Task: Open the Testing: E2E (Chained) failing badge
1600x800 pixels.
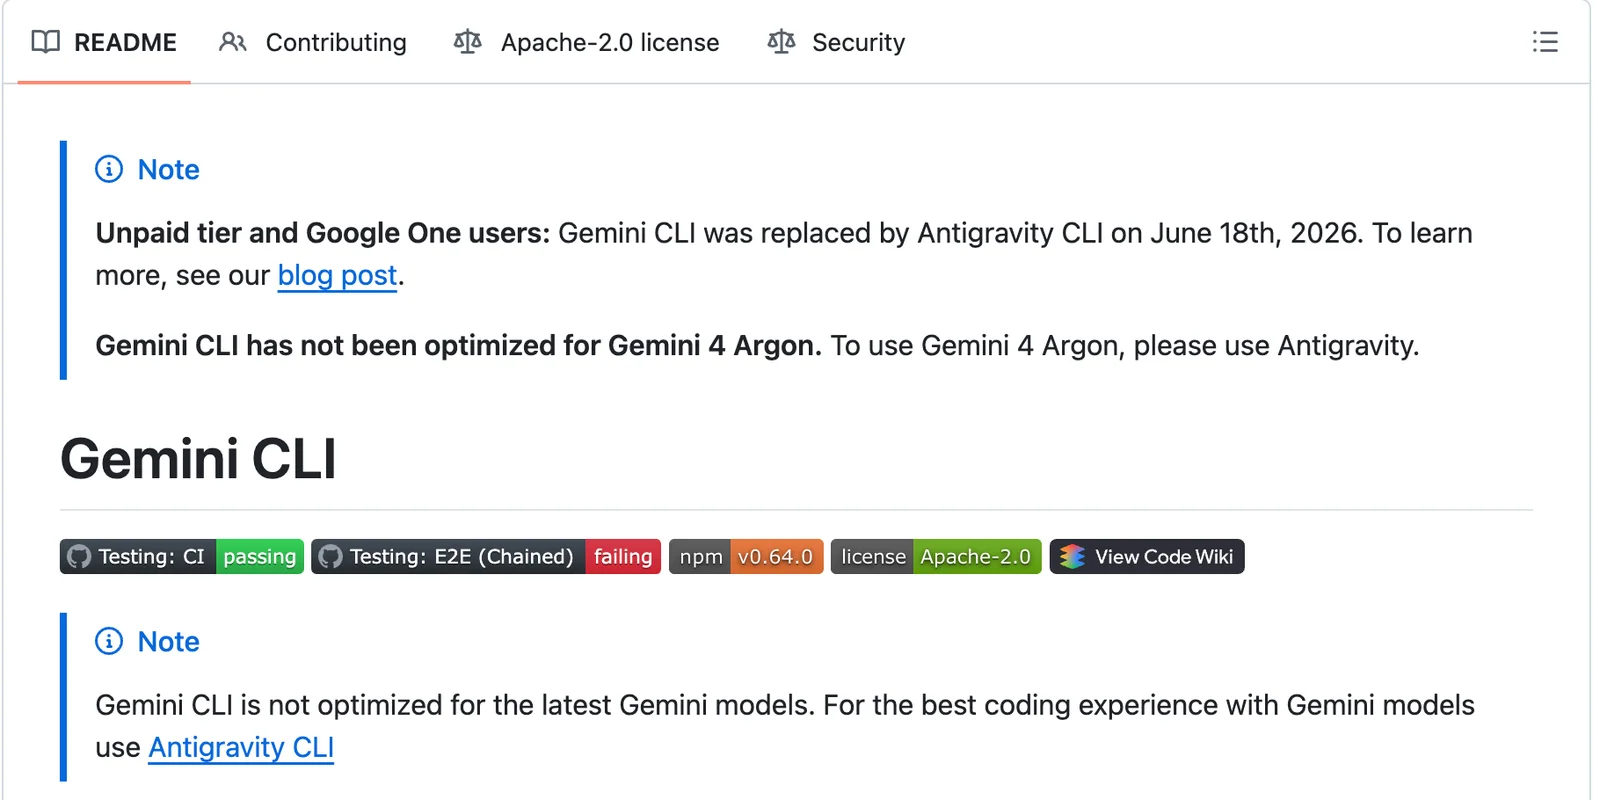Action: (486, 557)
